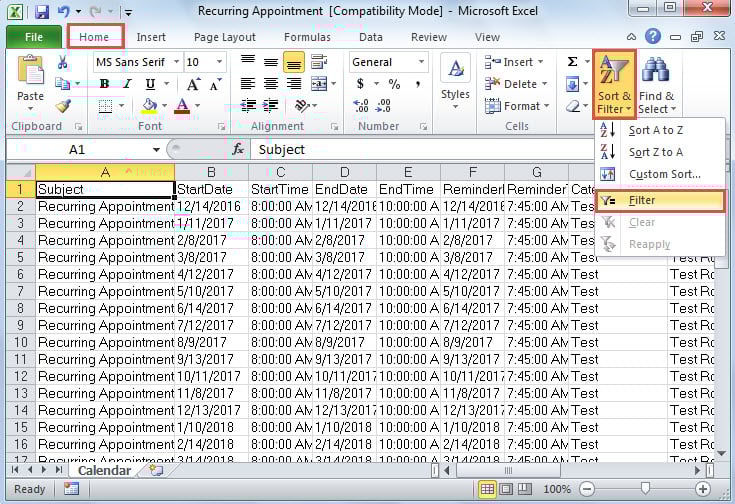Toggle the highlighted Bottom Align button
Screen dimensions: 735x504
pyautogui.click(x=293, y=62)
